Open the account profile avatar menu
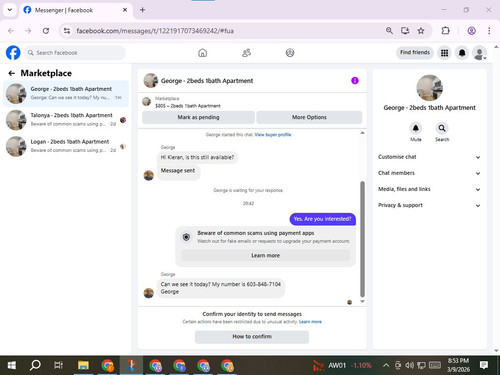This screenshot has height=375, width=500. tap(479, 53)
